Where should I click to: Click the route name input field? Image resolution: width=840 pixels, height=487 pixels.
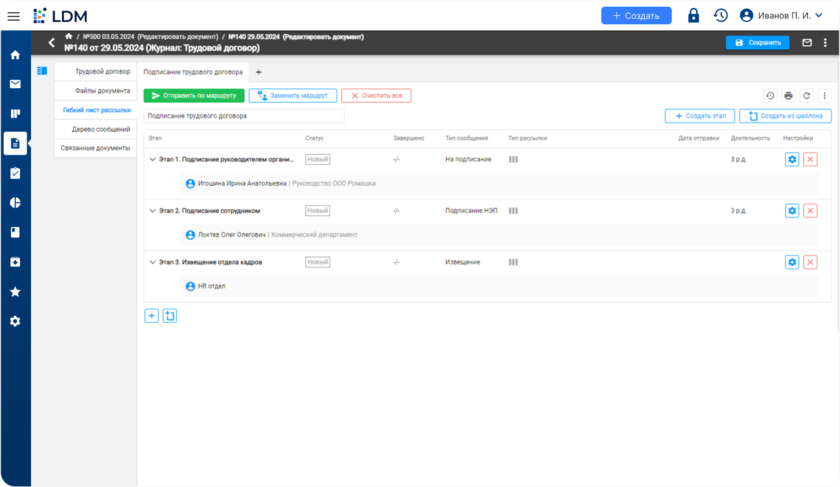point(244,116)
